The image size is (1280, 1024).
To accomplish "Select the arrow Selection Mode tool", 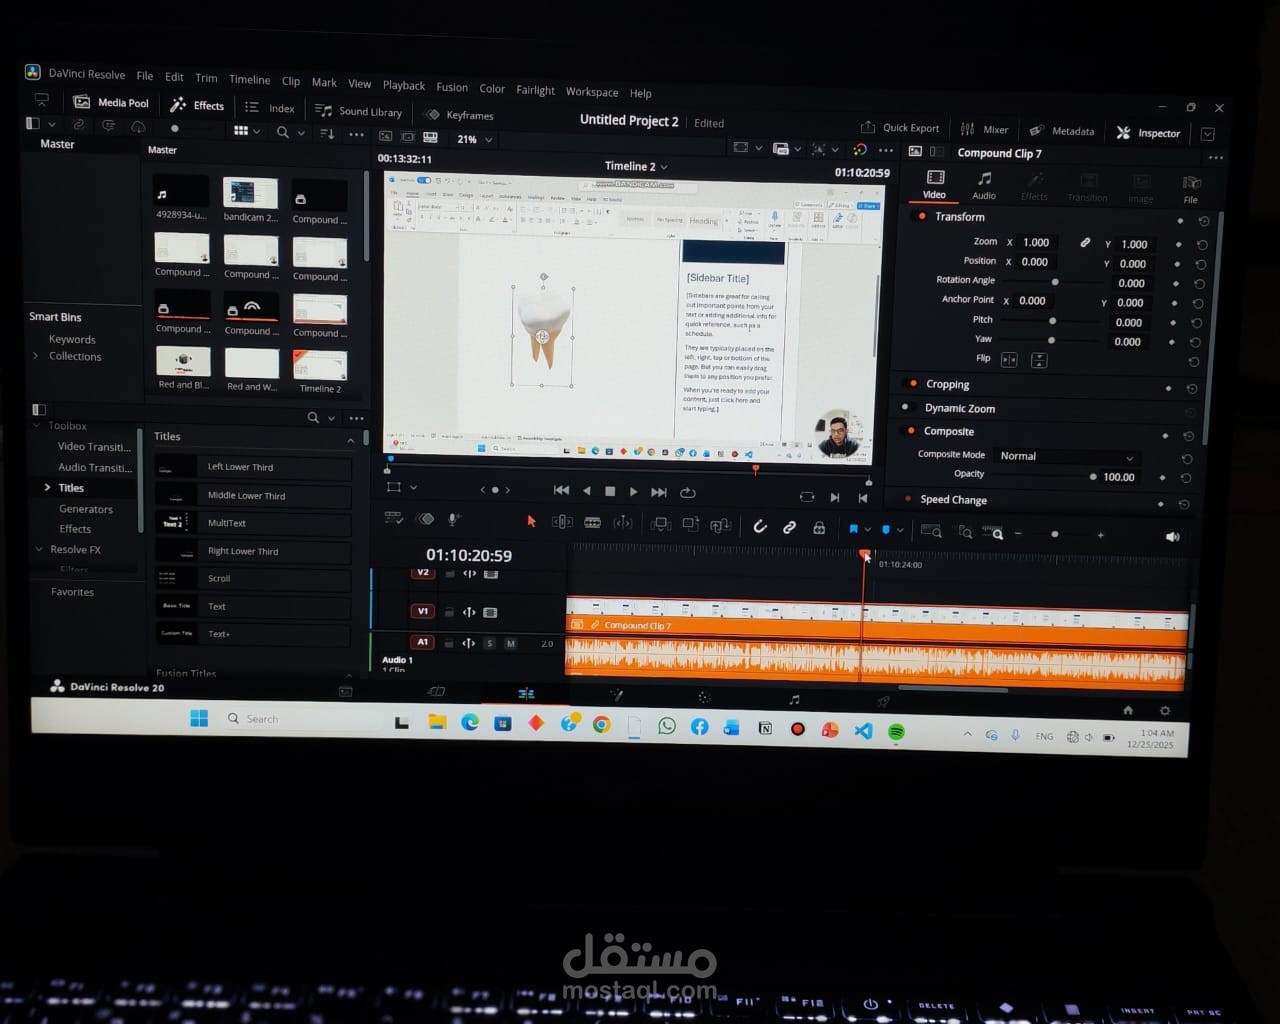I will click(x=531, y=521).
